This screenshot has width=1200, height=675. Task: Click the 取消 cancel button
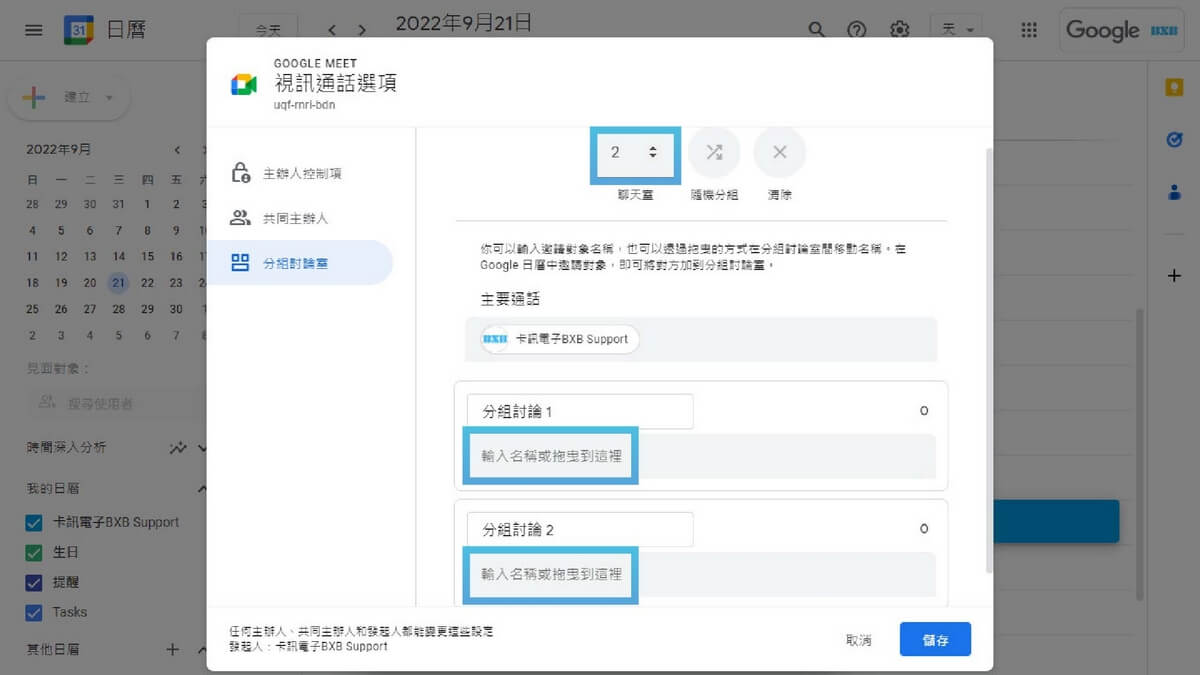pyautogui.click(x=858, y=640)
